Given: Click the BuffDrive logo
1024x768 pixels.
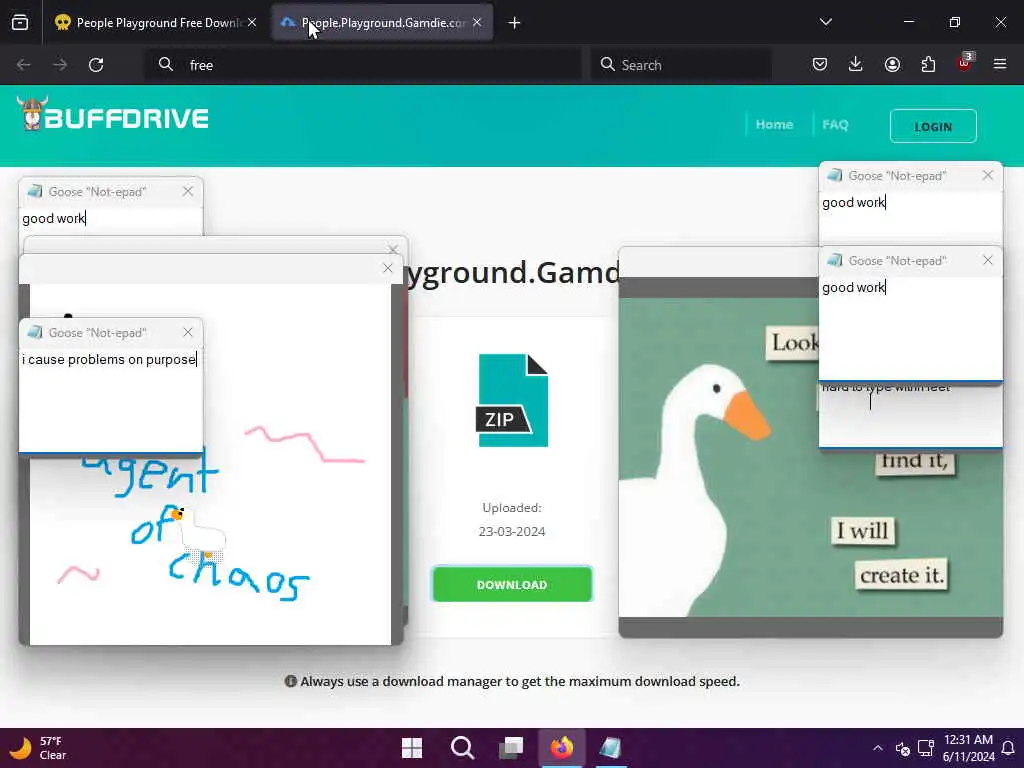Looking at the screenshot, I should tap(113, 116).
